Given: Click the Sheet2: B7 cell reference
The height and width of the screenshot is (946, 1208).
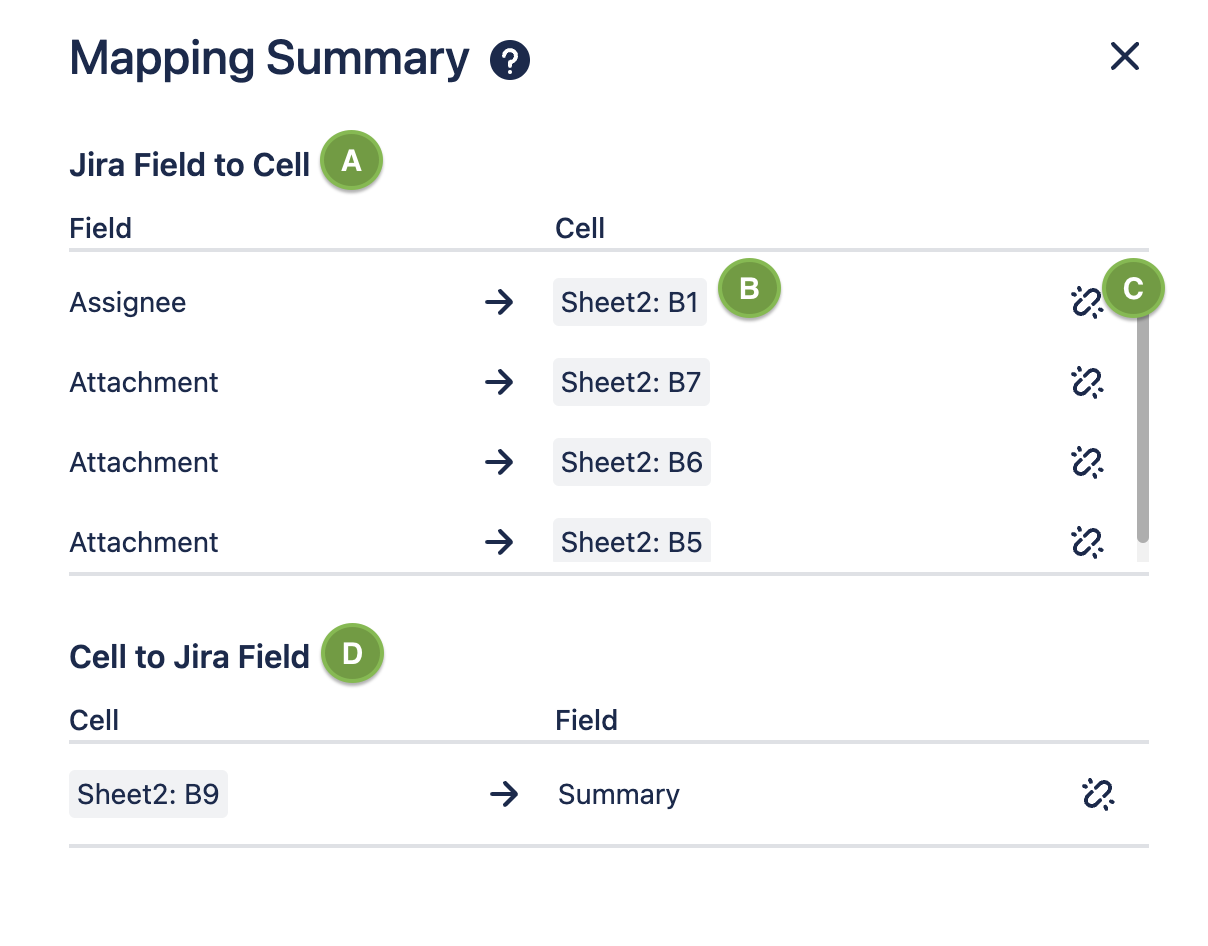Looking at the screenshot, I should pos(631,382).
